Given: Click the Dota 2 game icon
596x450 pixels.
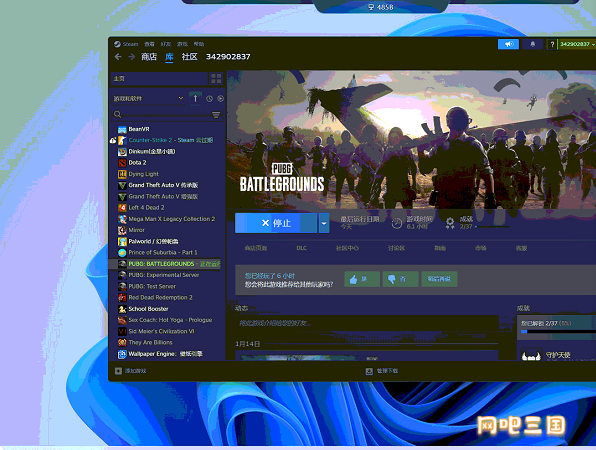Looking at the screenshot, I should coord(122,163).
